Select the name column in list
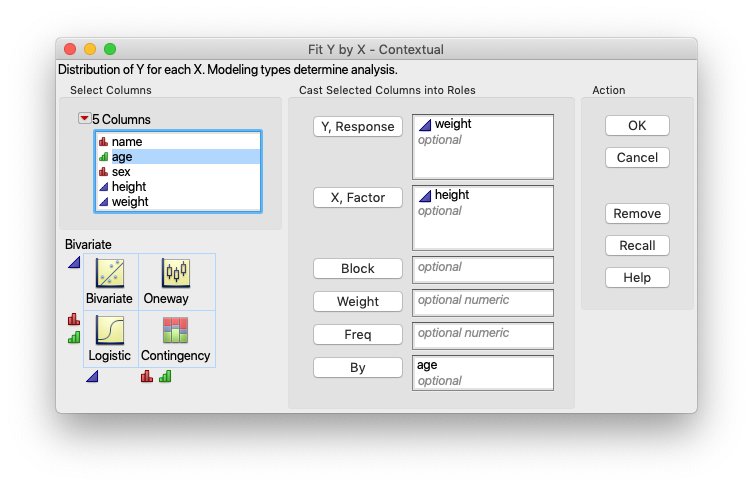This screenshot has height=487, width=753. click(x=127, y=142)
